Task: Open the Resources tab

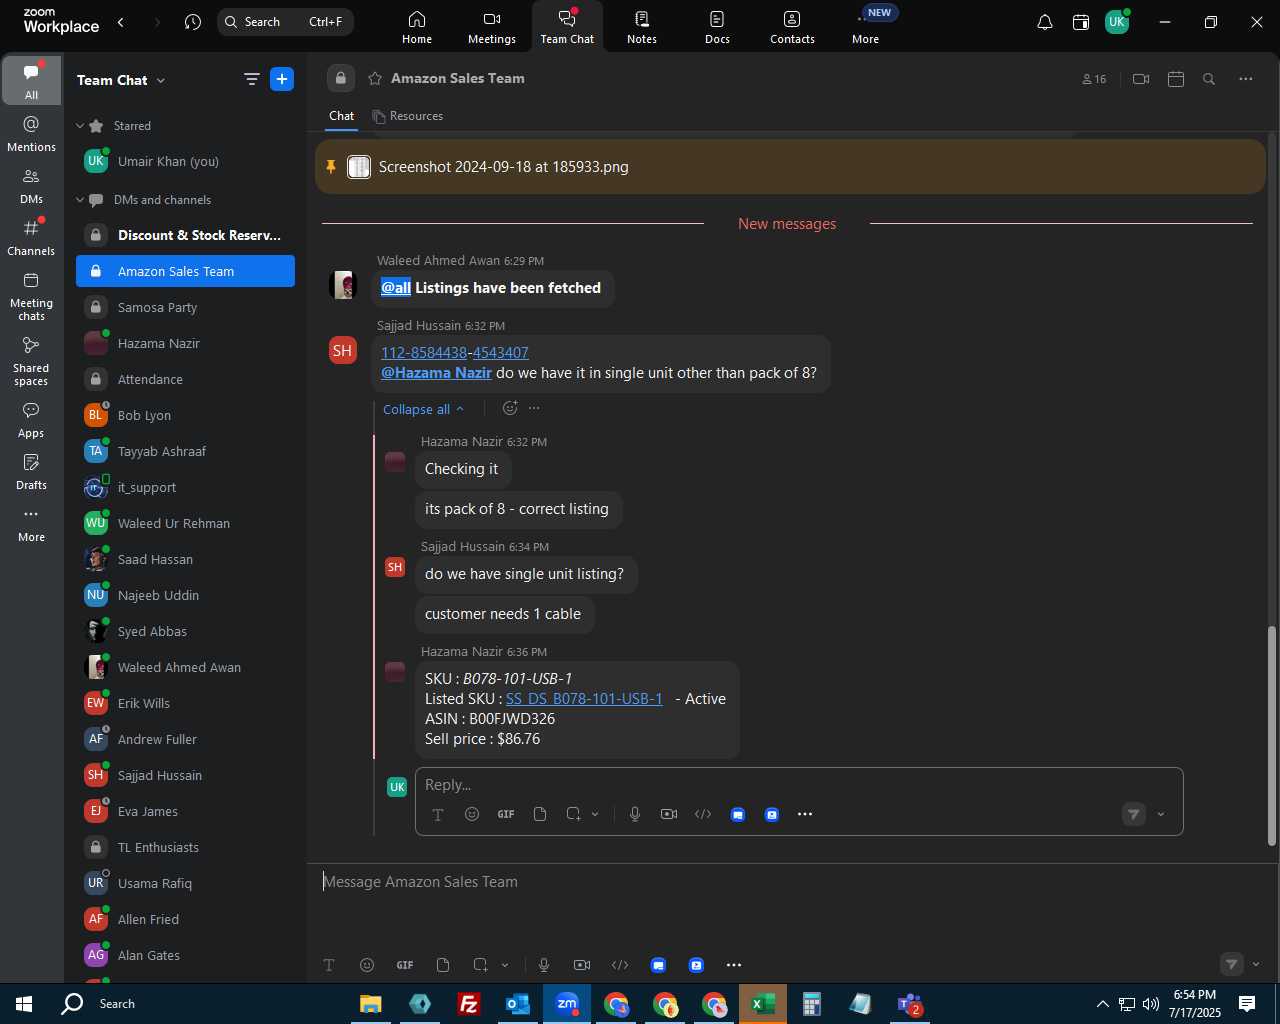Action: [x=407, y=116]
